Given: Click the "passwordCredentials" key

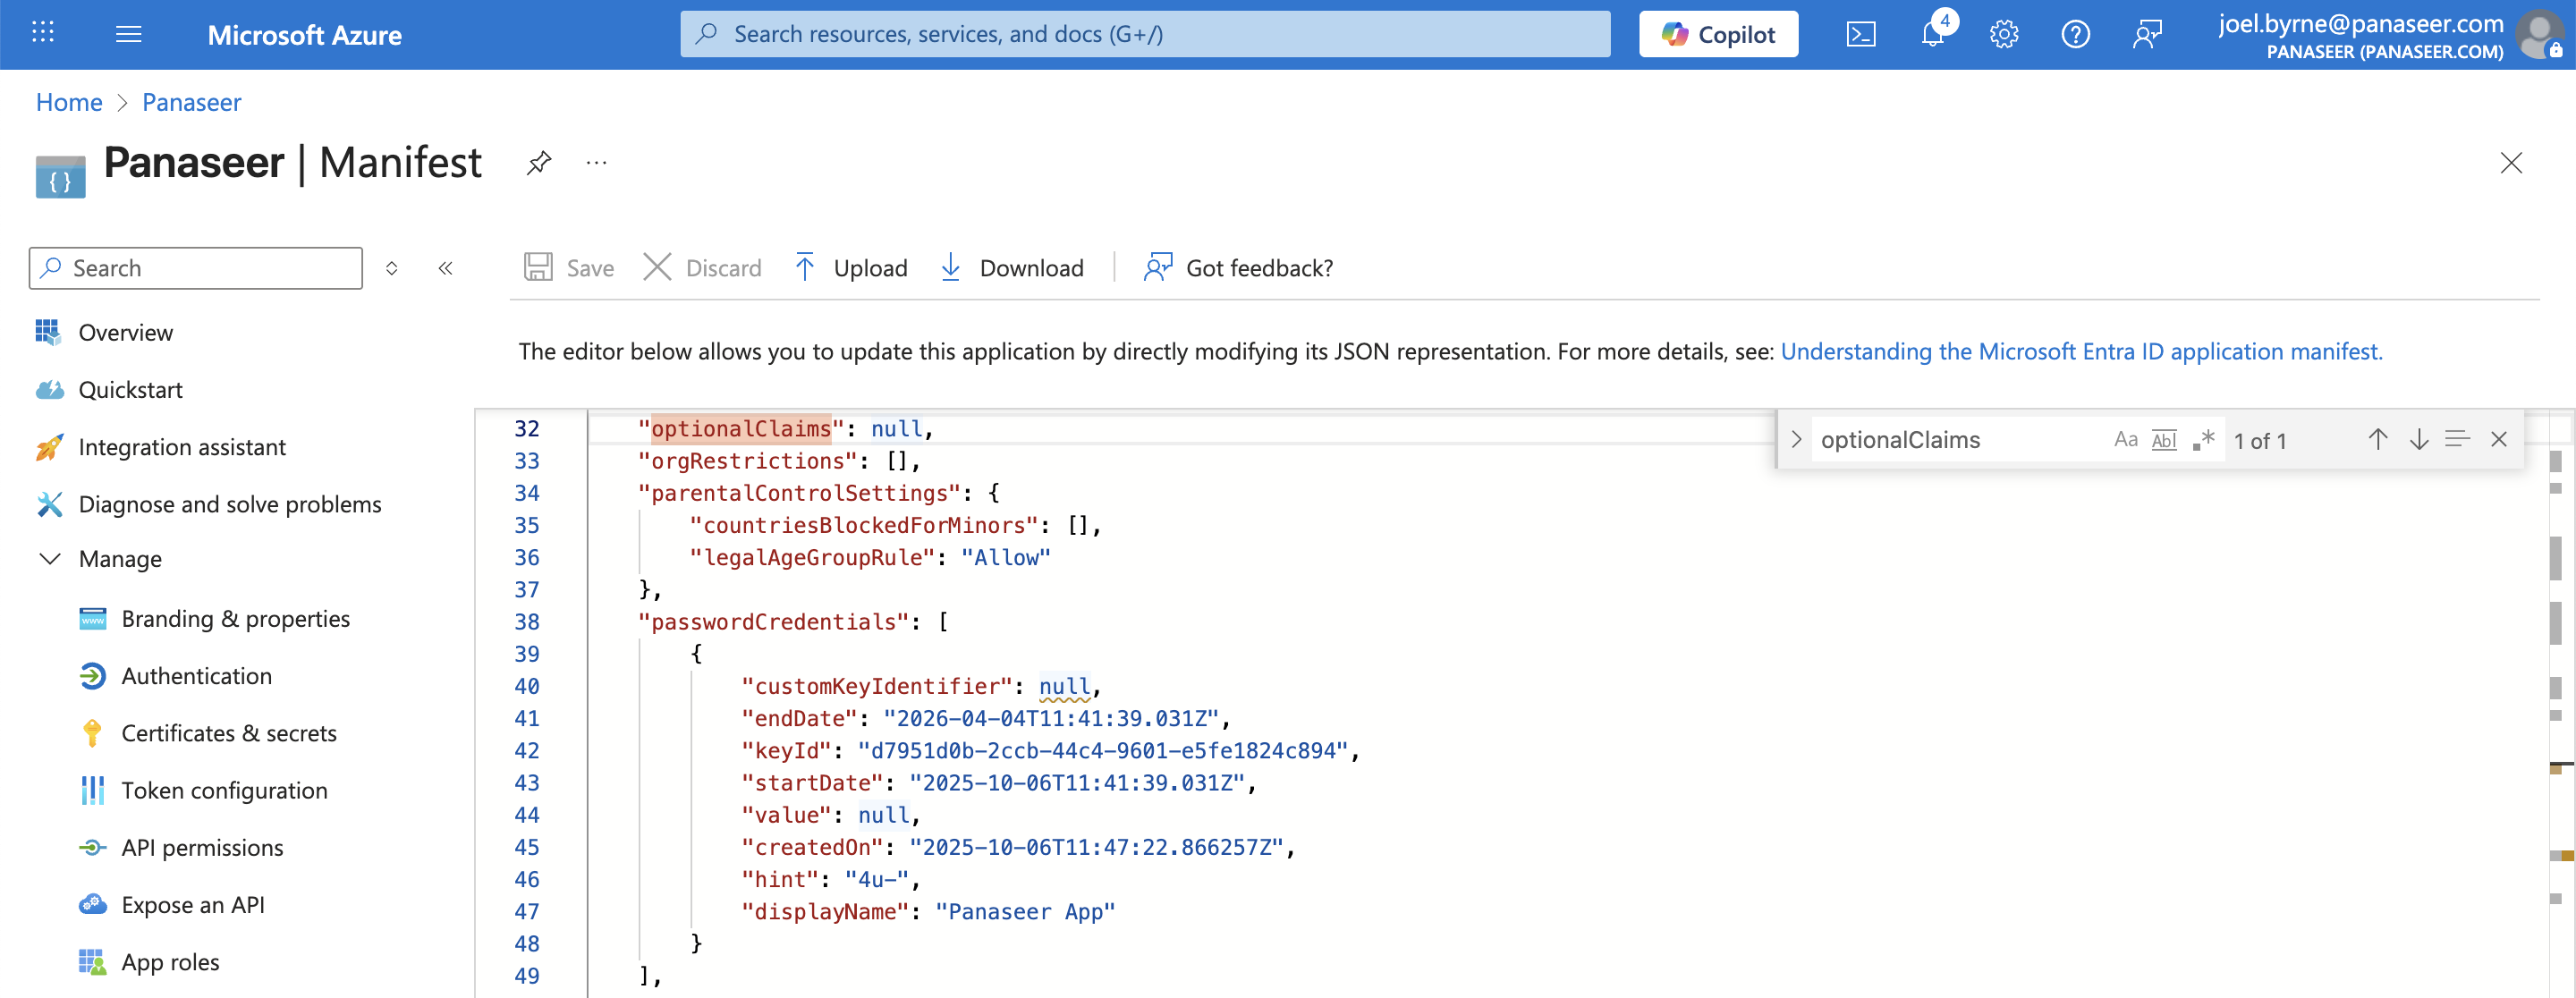Looking at the screenshot, I should coord(773,621).
